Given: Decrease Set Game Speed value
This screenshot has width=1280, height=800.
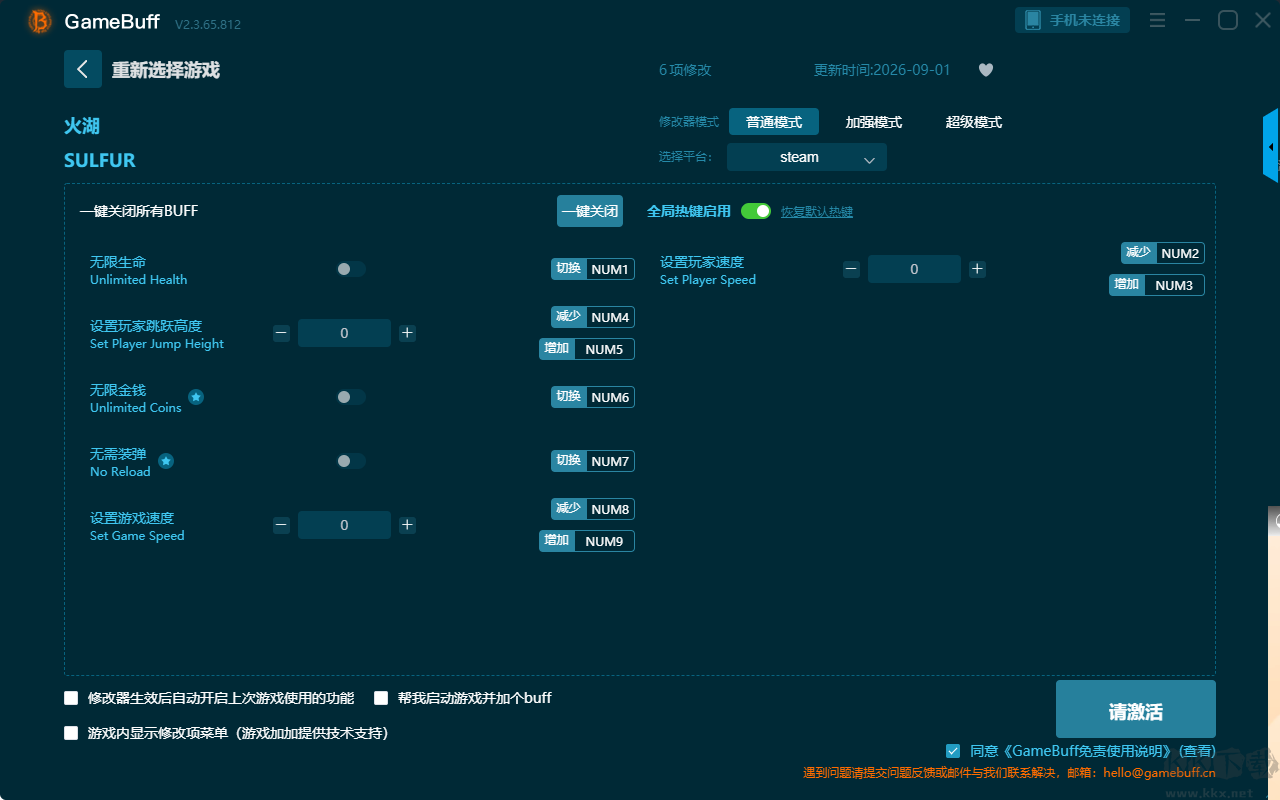Looking at the screenshot, I should pos(281,525).
